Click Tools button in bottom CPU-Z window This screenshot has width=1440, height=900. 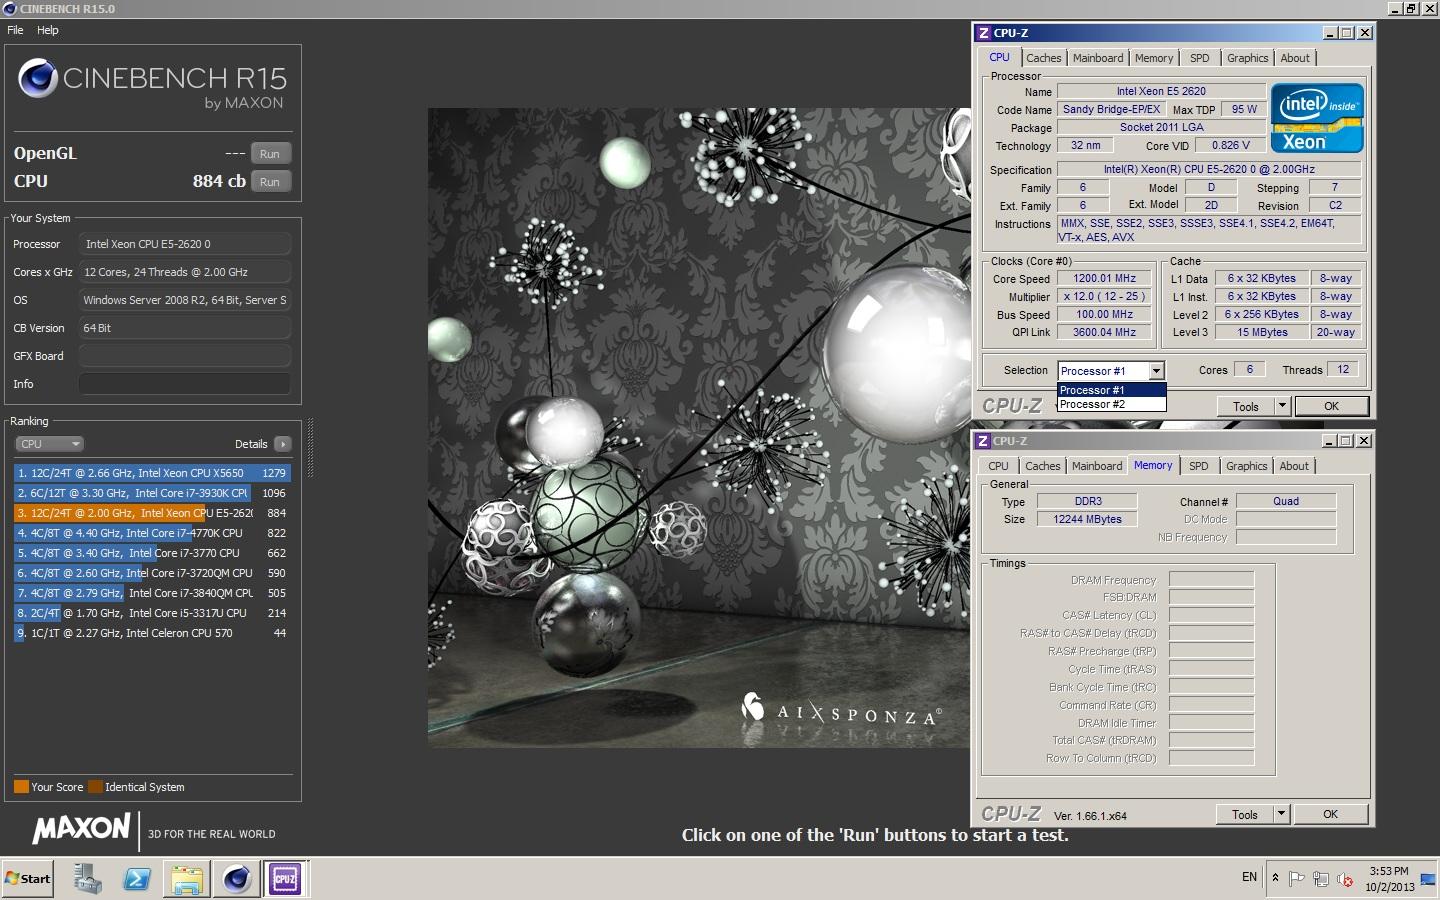click(1244, 814)
